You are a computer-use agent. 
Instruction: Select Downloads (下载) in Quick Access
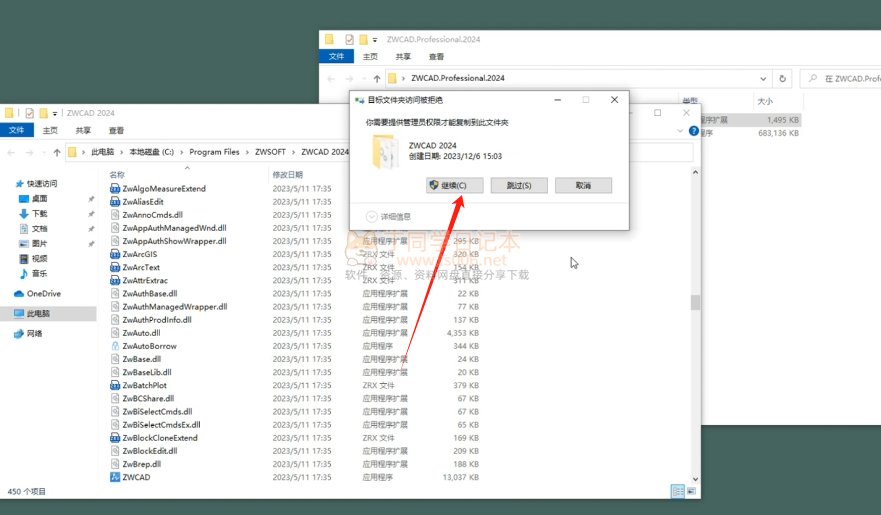[x=39, y=213]
